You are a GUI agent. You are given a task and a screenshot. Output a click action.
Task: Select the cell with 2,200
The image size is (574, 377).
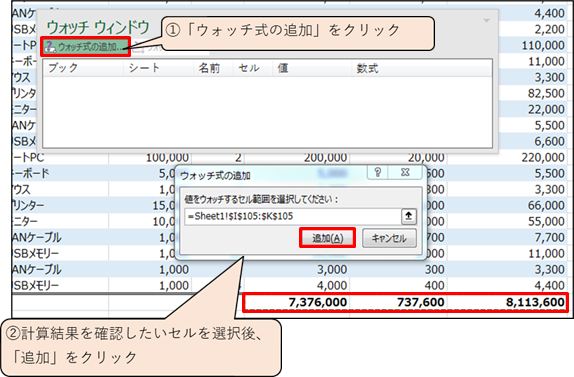pyautogui.click(x=533, y=29)
